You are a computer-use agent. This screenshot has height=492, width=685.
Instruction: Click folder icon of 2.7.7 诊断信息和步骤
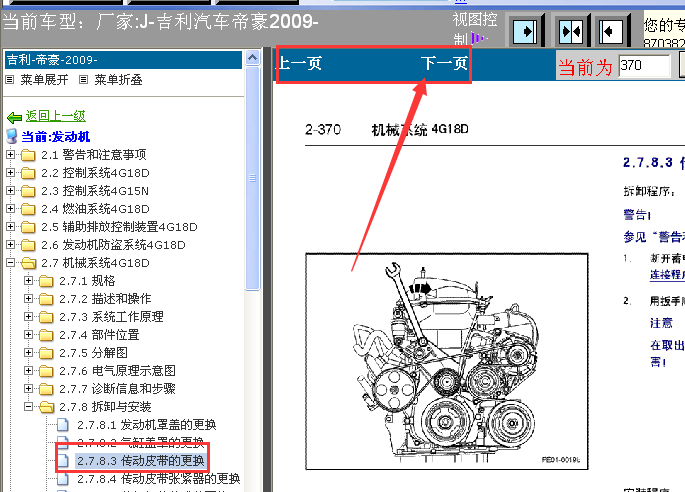[x=46, y=388]
